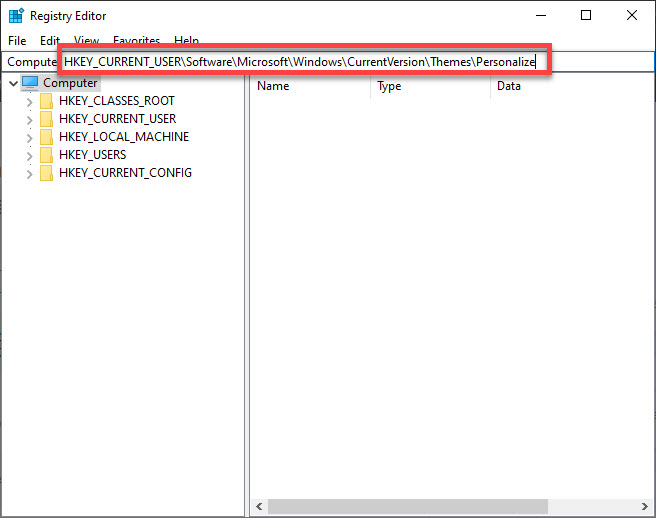
Task: Click inside the registry path address bar
Action: (300, 62)
